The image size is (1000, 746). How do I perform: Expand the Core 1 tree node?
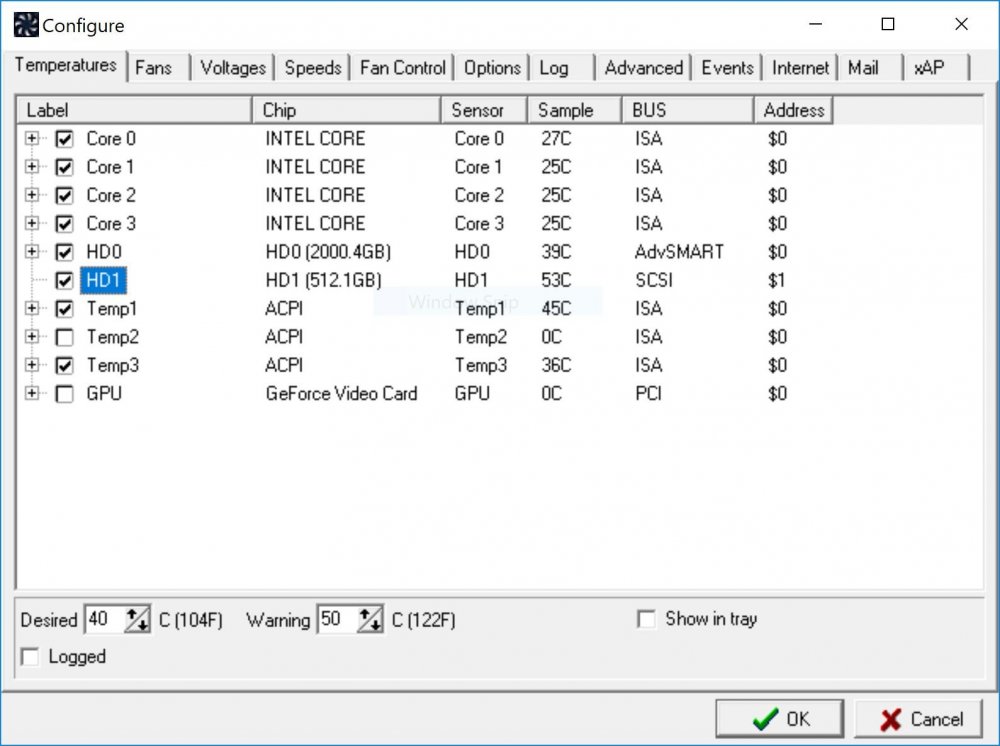[31, 166]
